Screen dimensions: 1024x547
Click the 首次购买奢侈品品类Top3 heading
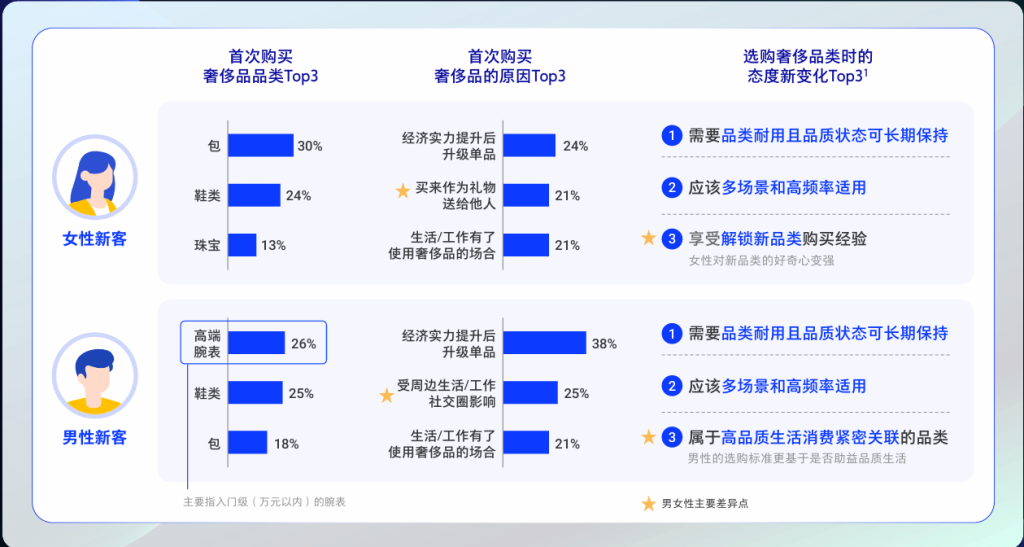click(x=260, y=66)
